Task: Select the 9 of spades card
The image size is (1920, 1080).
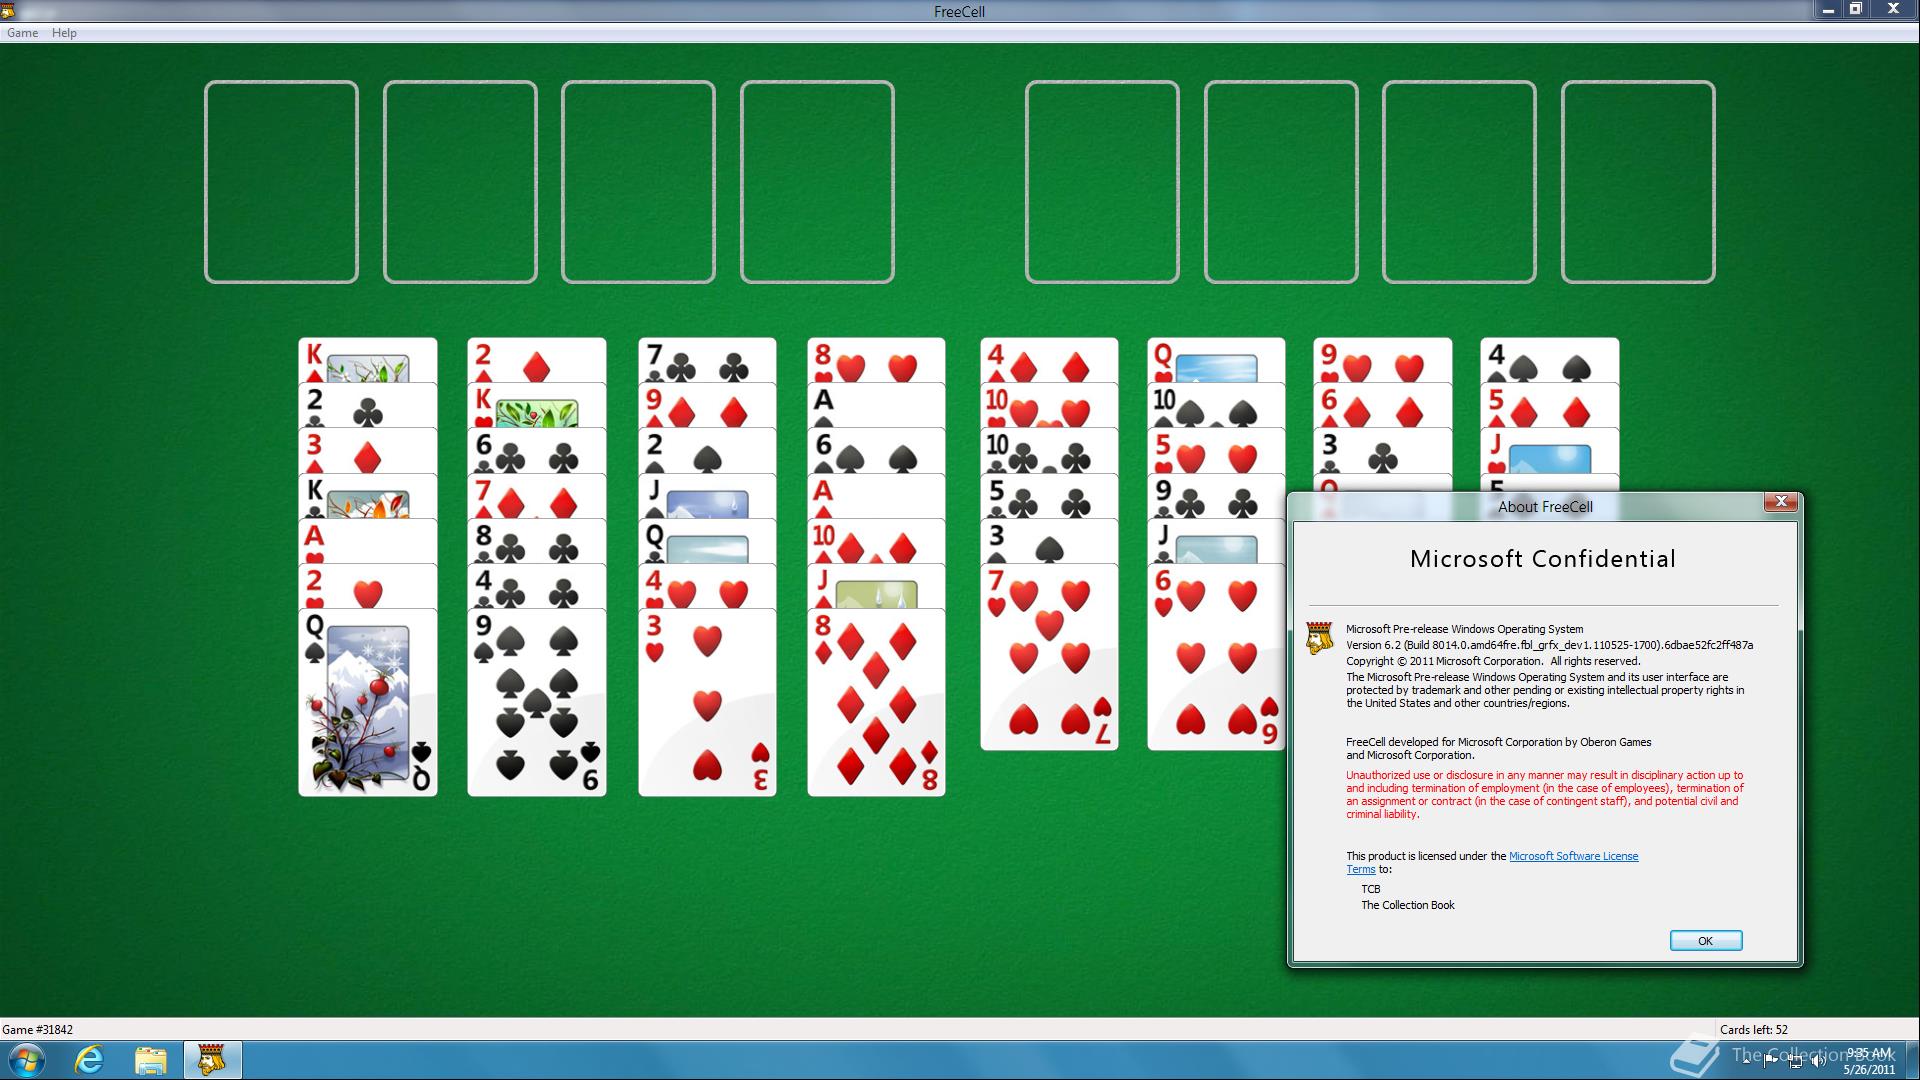Action: click(537, 703)
